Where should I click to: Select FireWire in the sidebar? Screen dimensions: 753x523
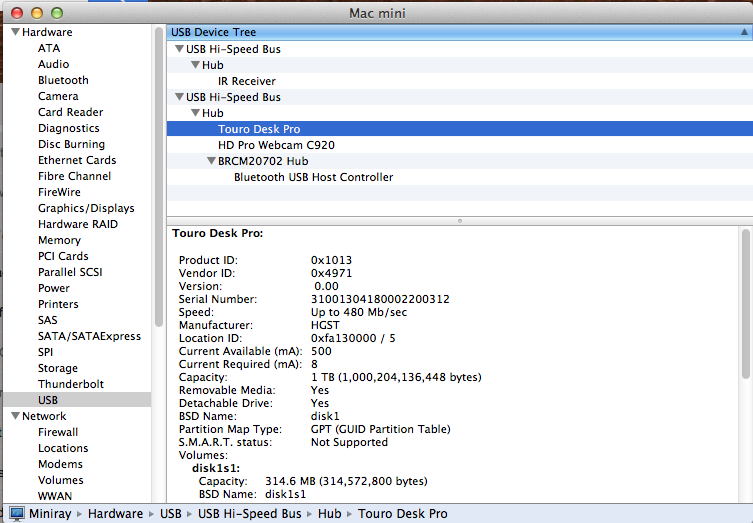click(x=59, y=192)
